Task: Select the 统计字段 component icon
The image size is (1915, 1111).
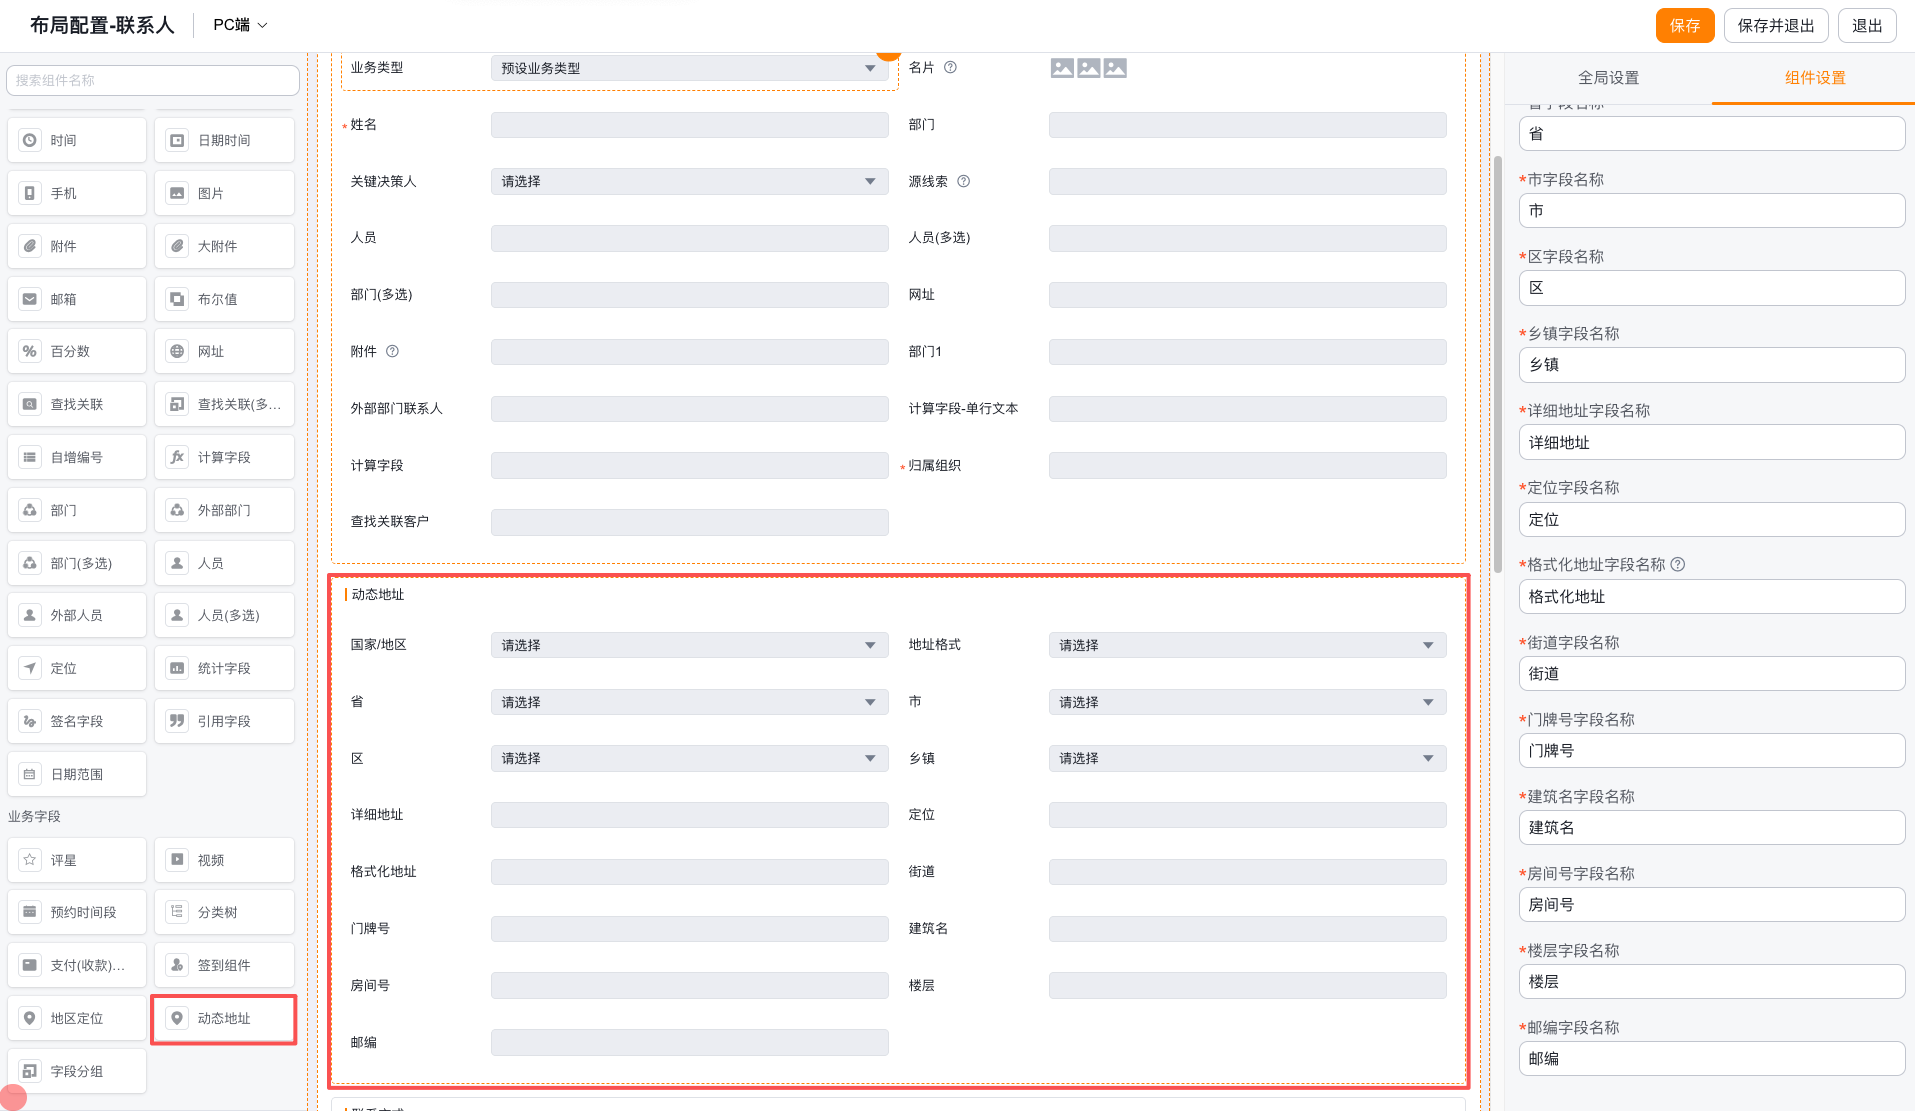Action: coord(177,668)
